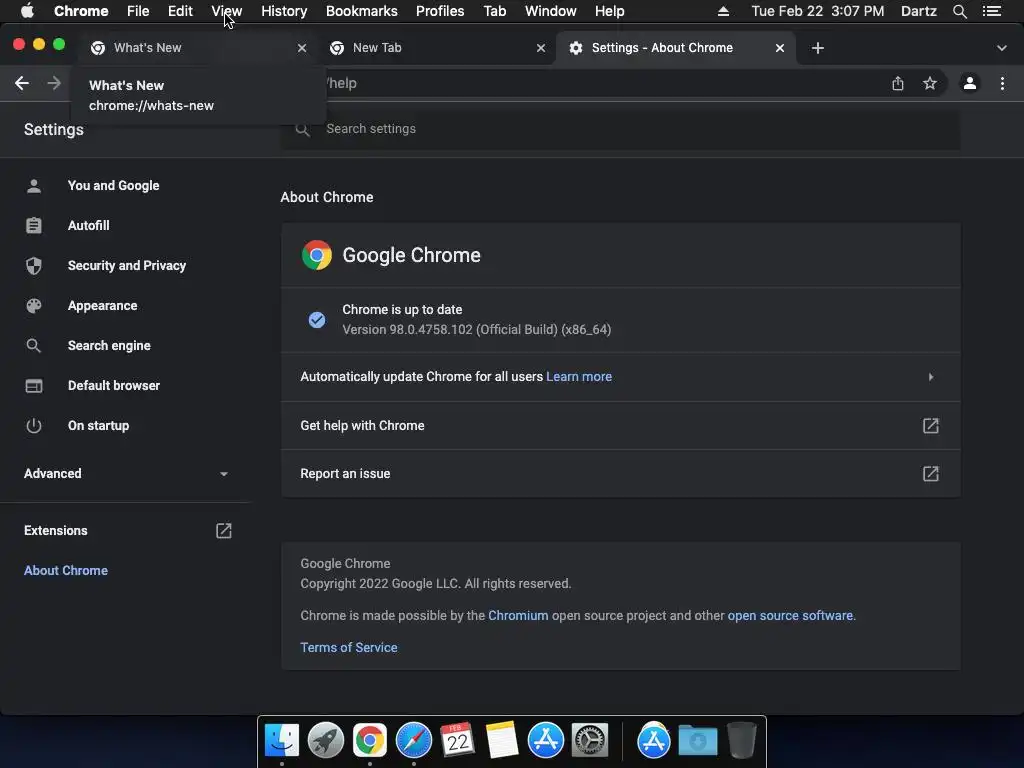Viewport: 1024px width, 768px height.
Task: Click the Security and Privacy shield icon
Action: 34,265
